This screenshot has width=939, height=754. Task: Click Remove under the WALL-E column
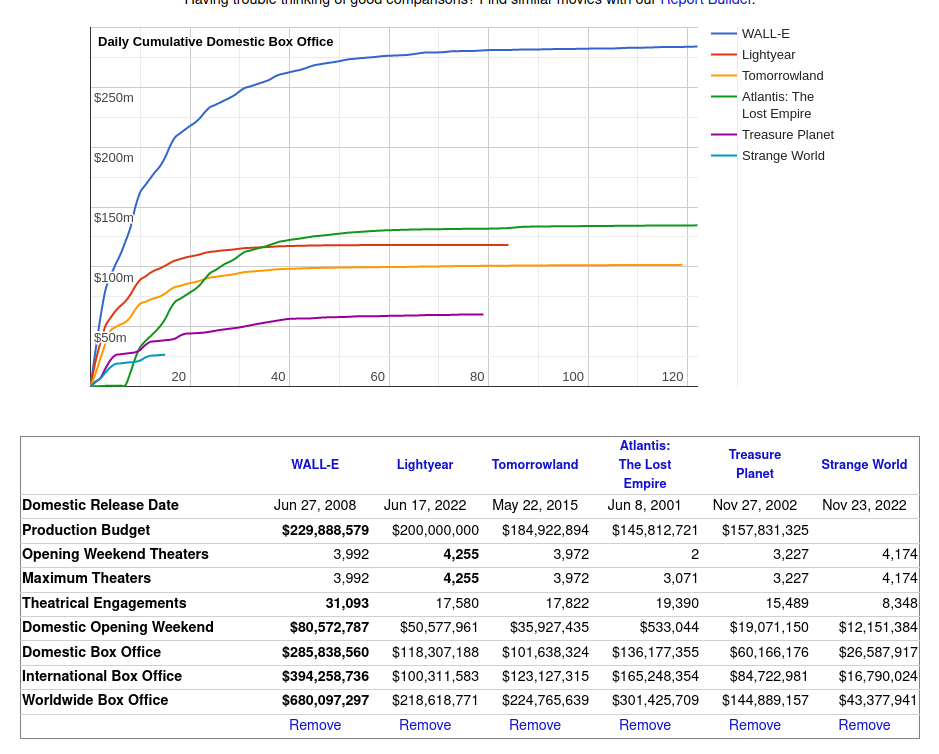pos(315,725)
